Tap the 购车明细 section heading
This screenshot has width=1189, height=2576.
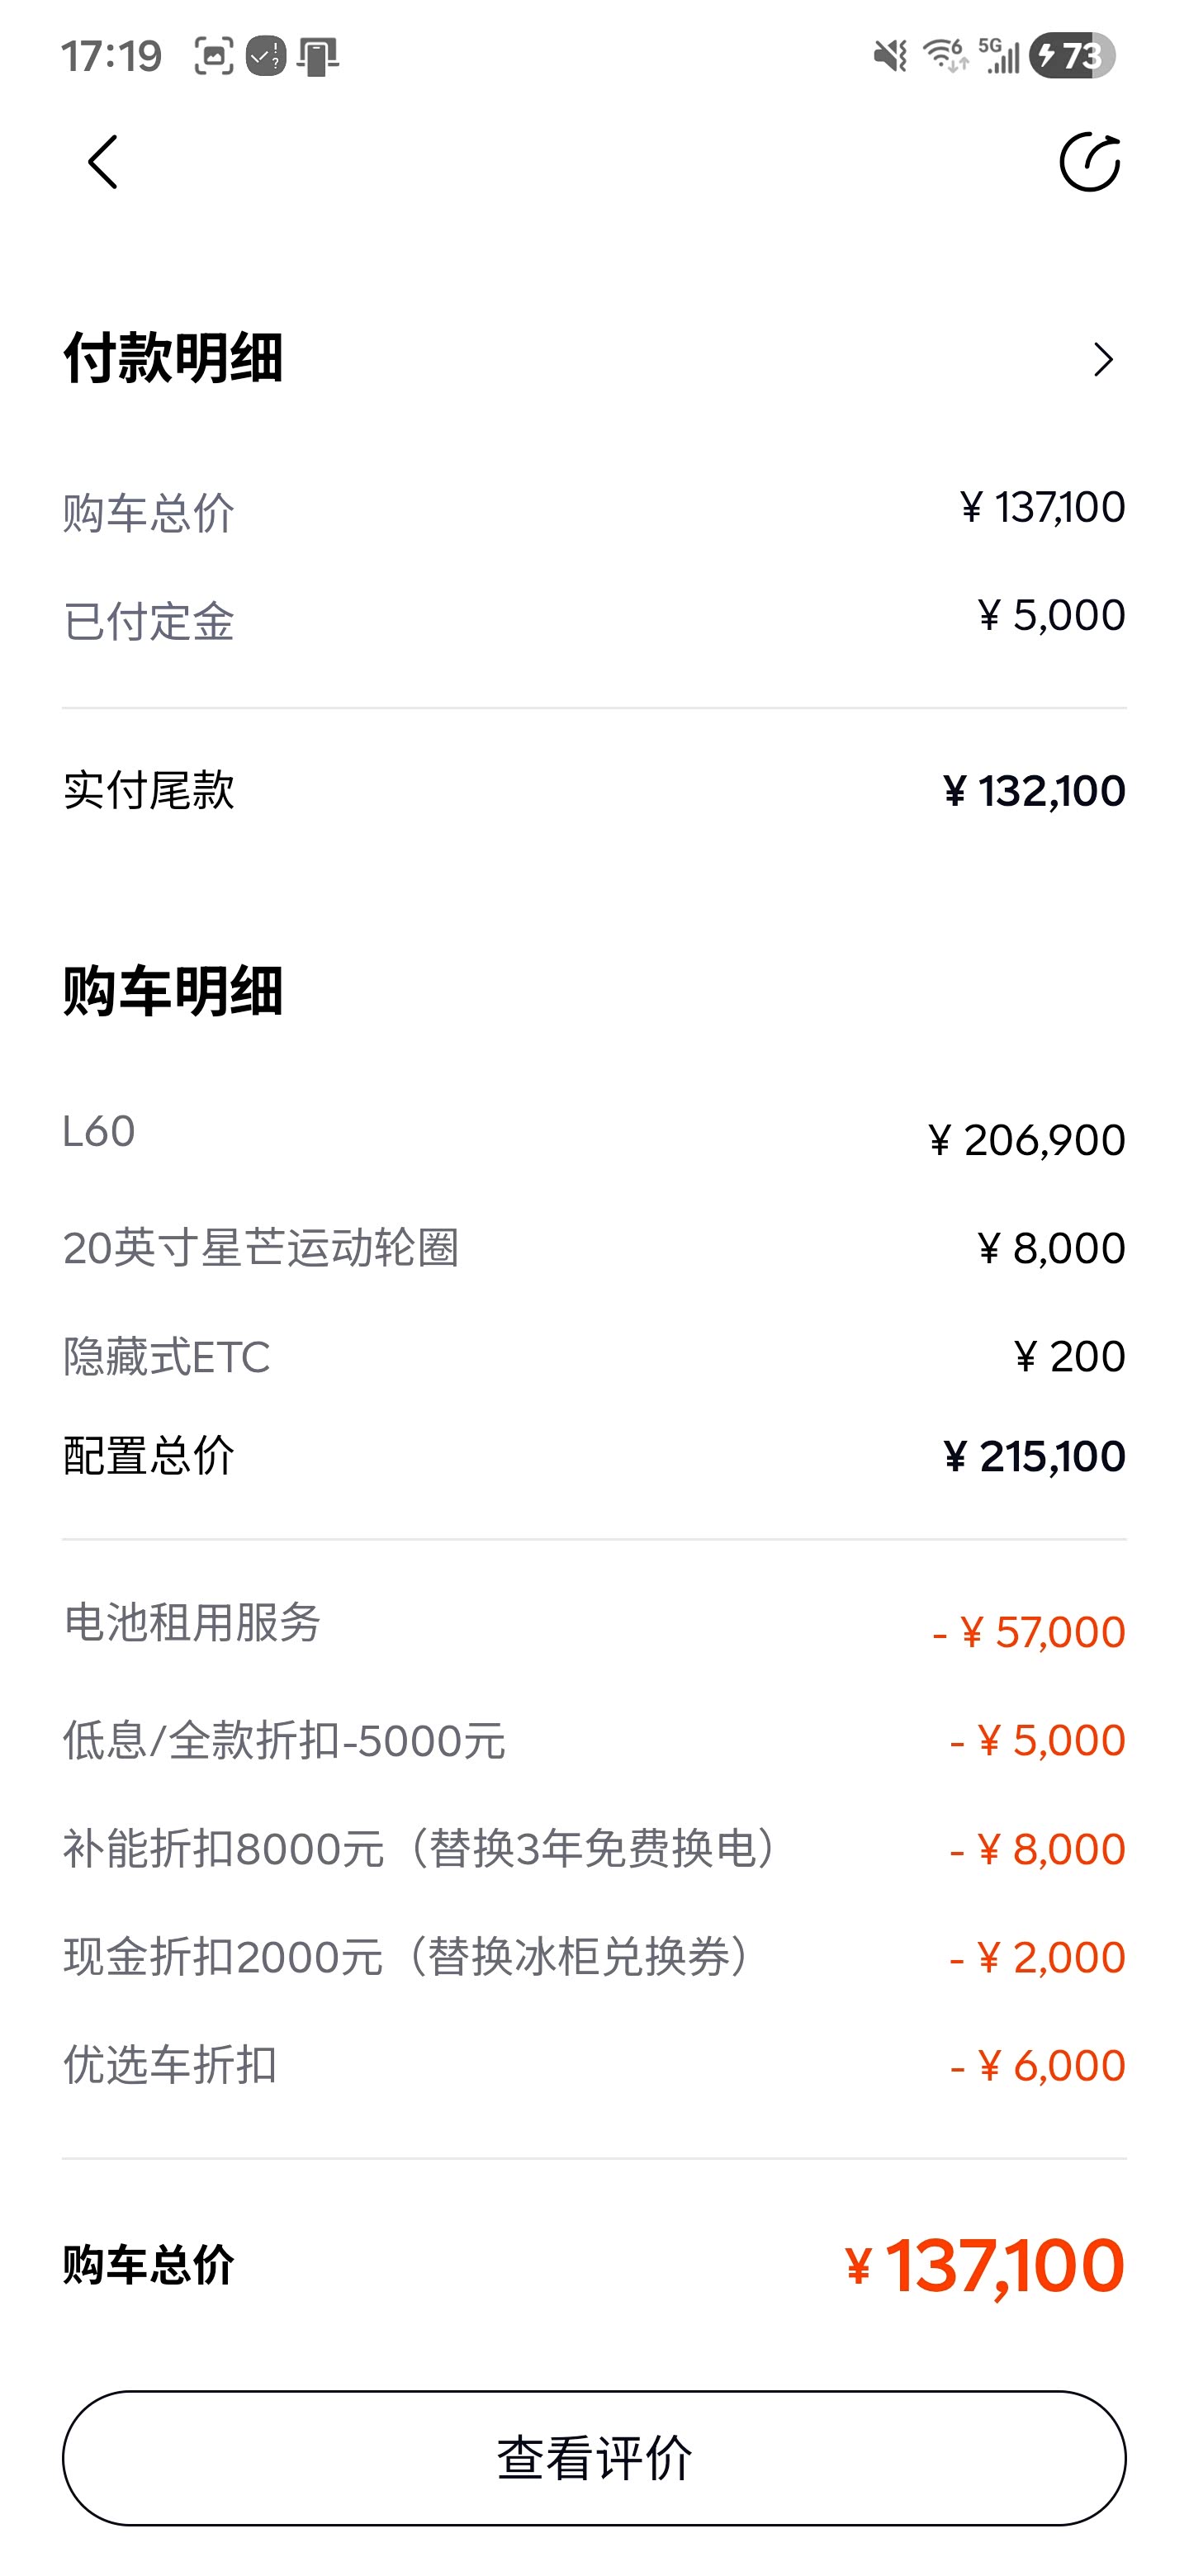[x=173, y=991]
